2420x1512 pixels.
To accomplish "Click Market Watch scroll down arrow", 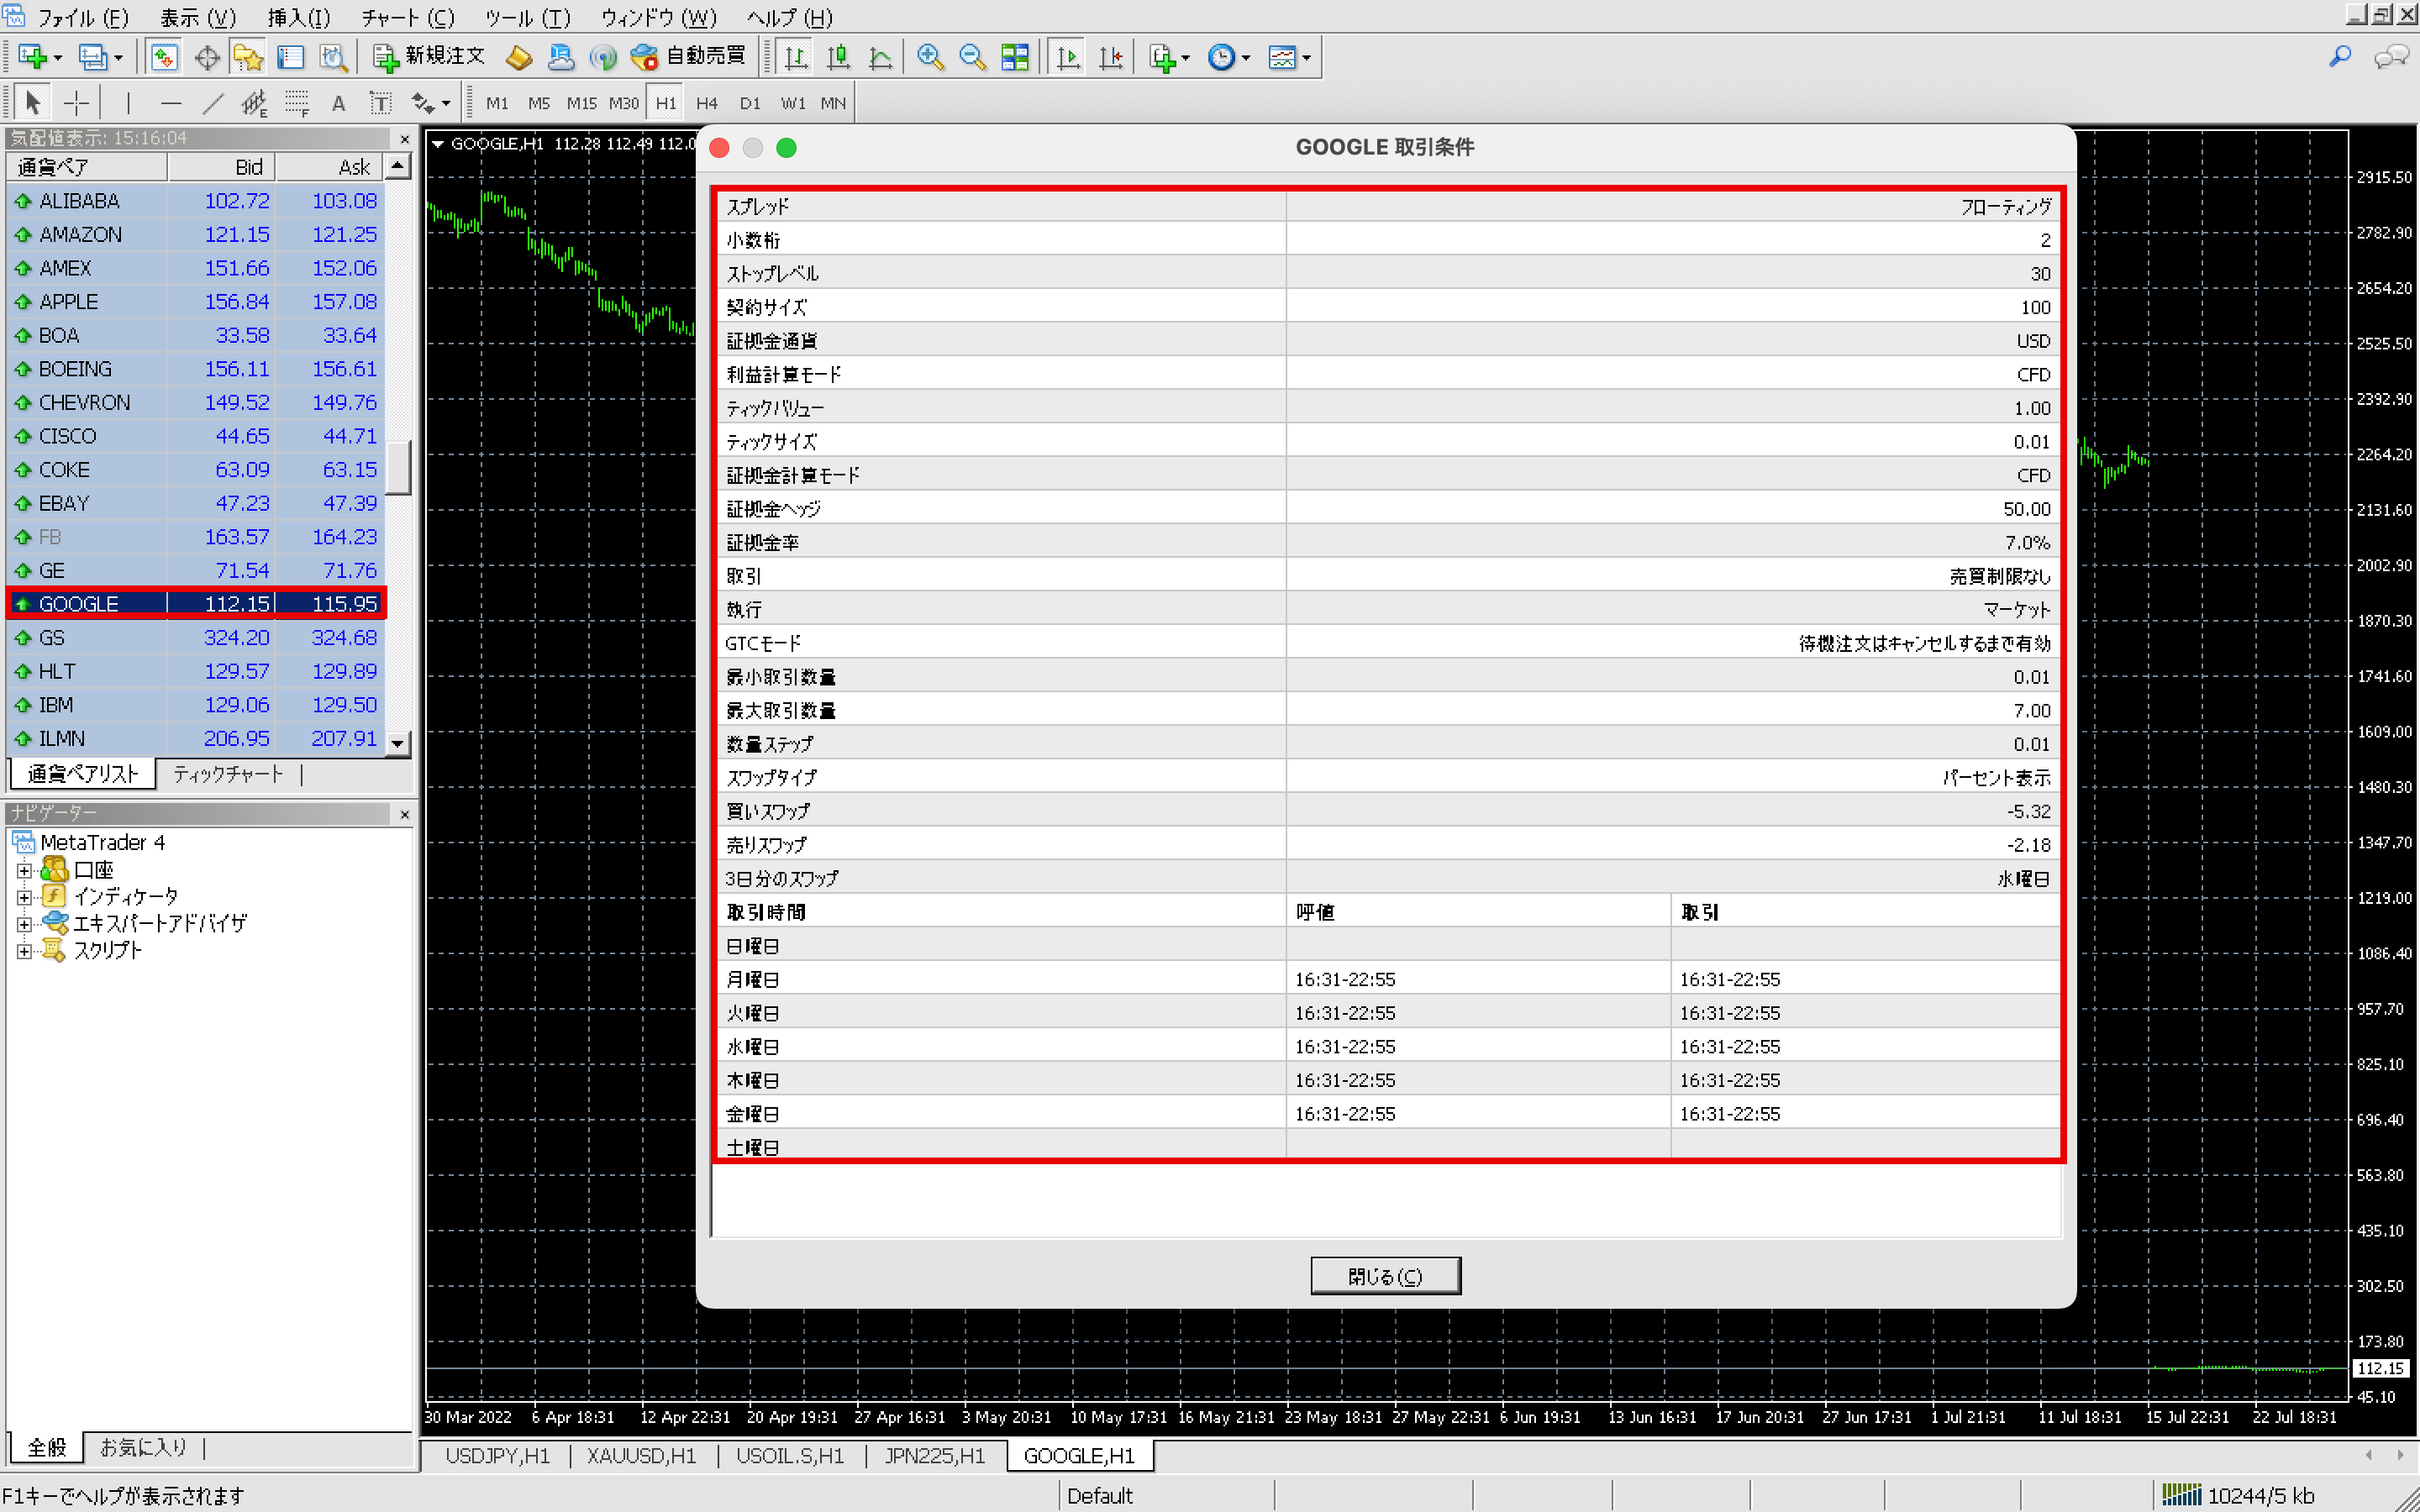I will [398, 743].
